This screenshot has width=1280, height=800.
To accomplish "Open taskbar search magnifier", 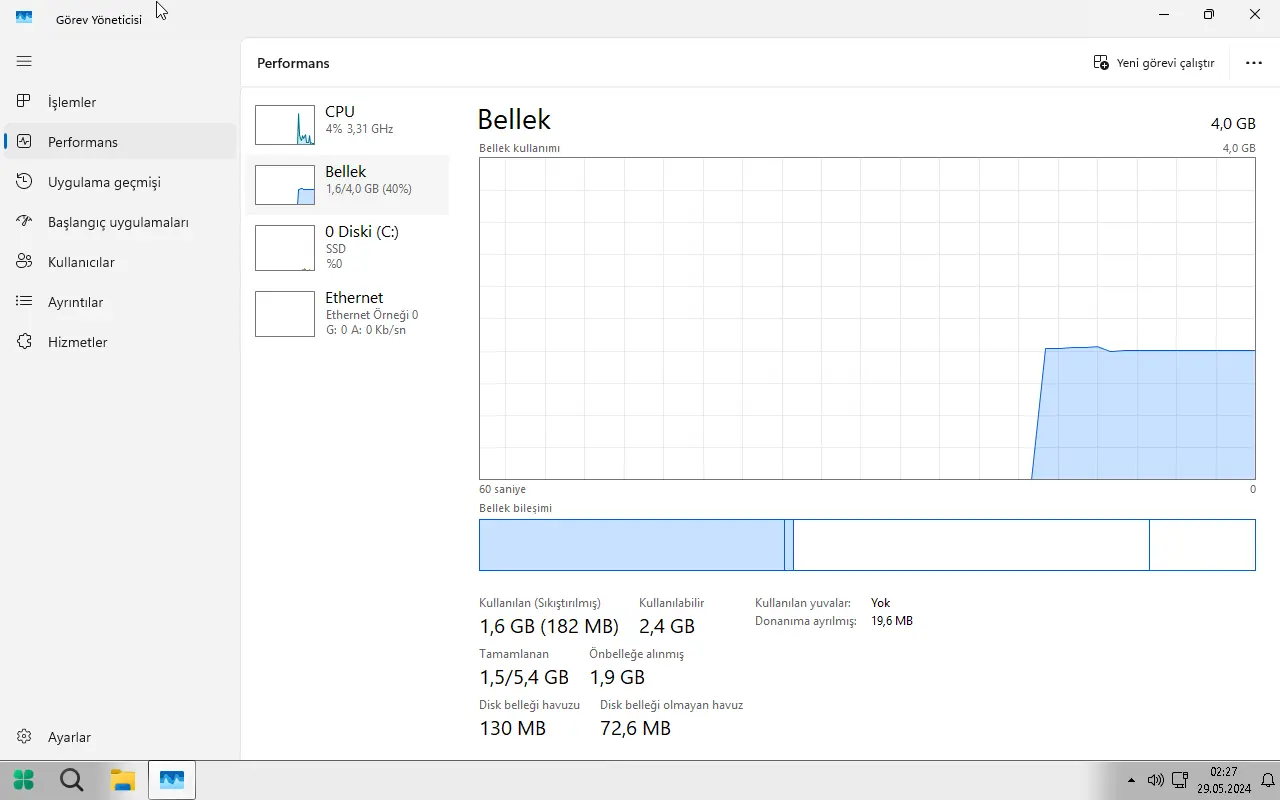I will click(x=72, y=780).
